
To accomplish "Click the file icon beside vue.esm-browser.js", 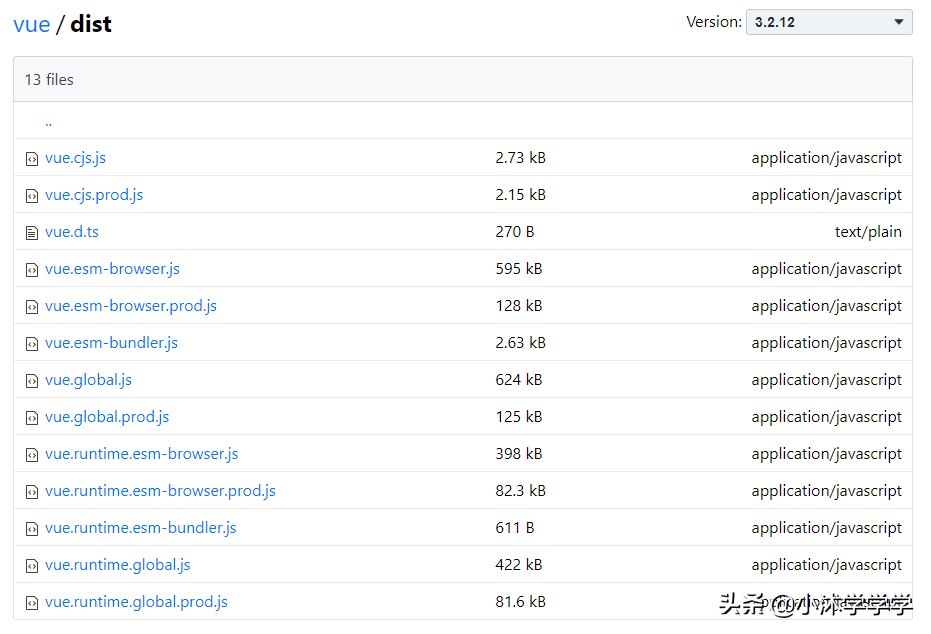I will tap(31, 268).
